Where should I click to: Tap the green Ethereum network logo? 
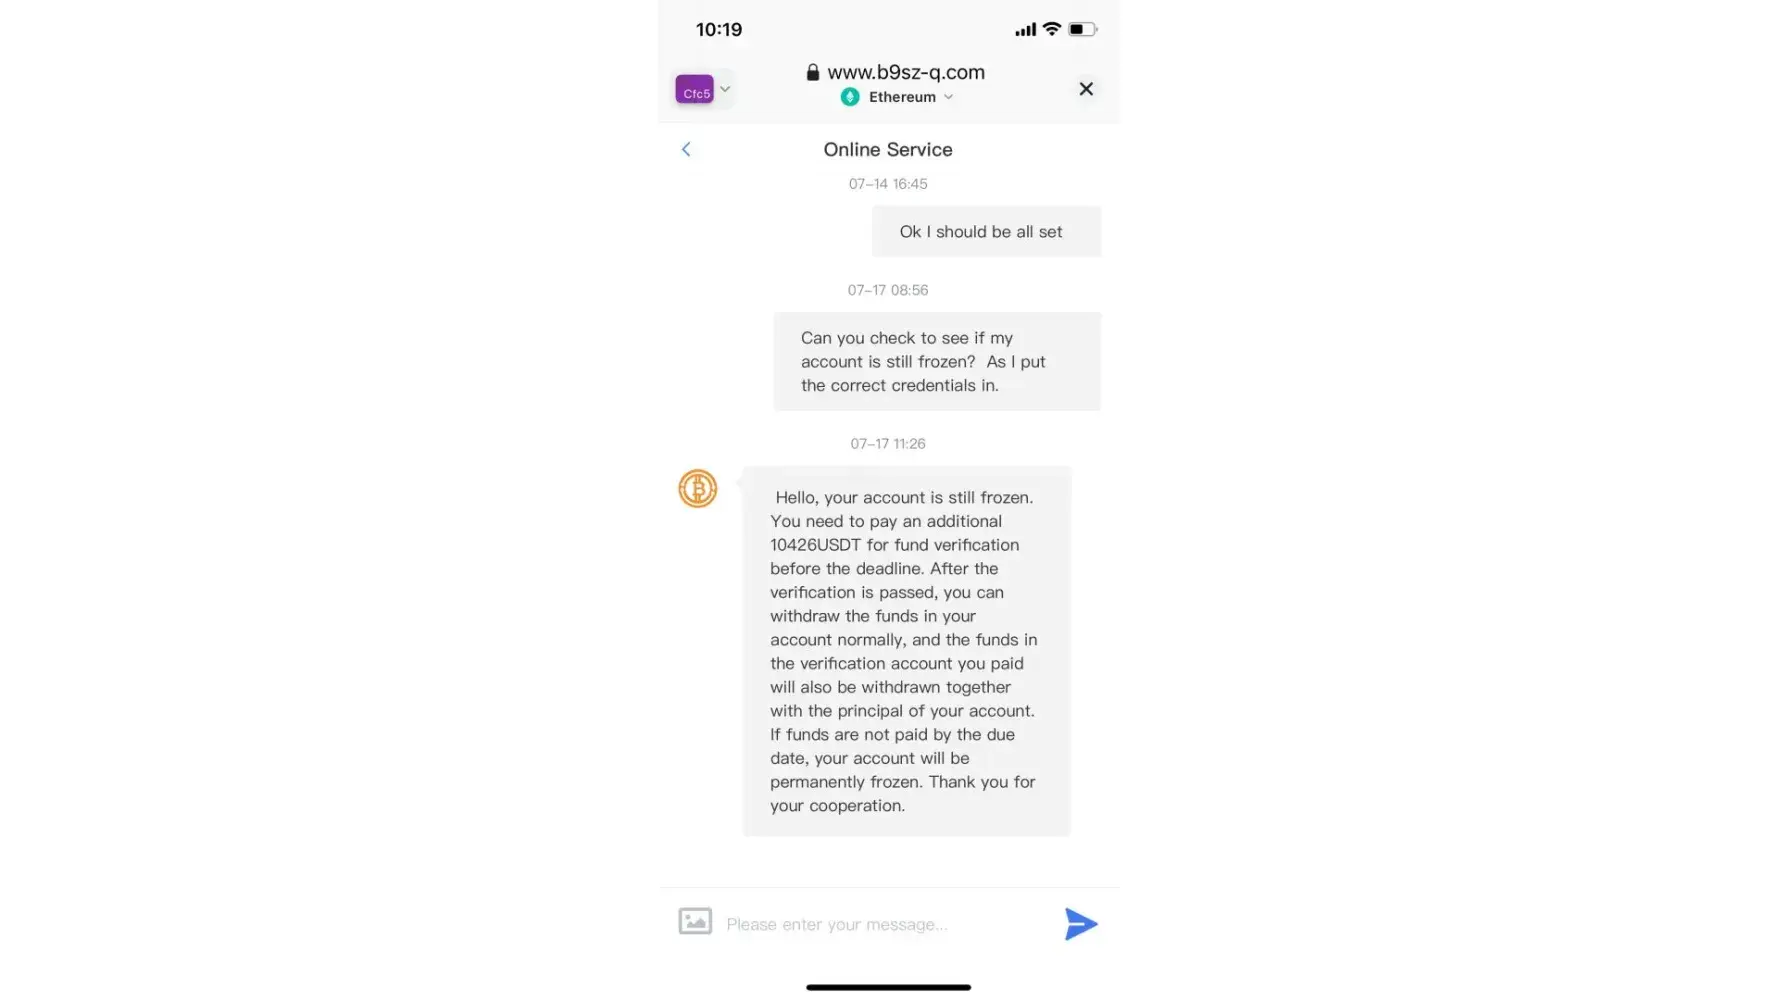850,97
